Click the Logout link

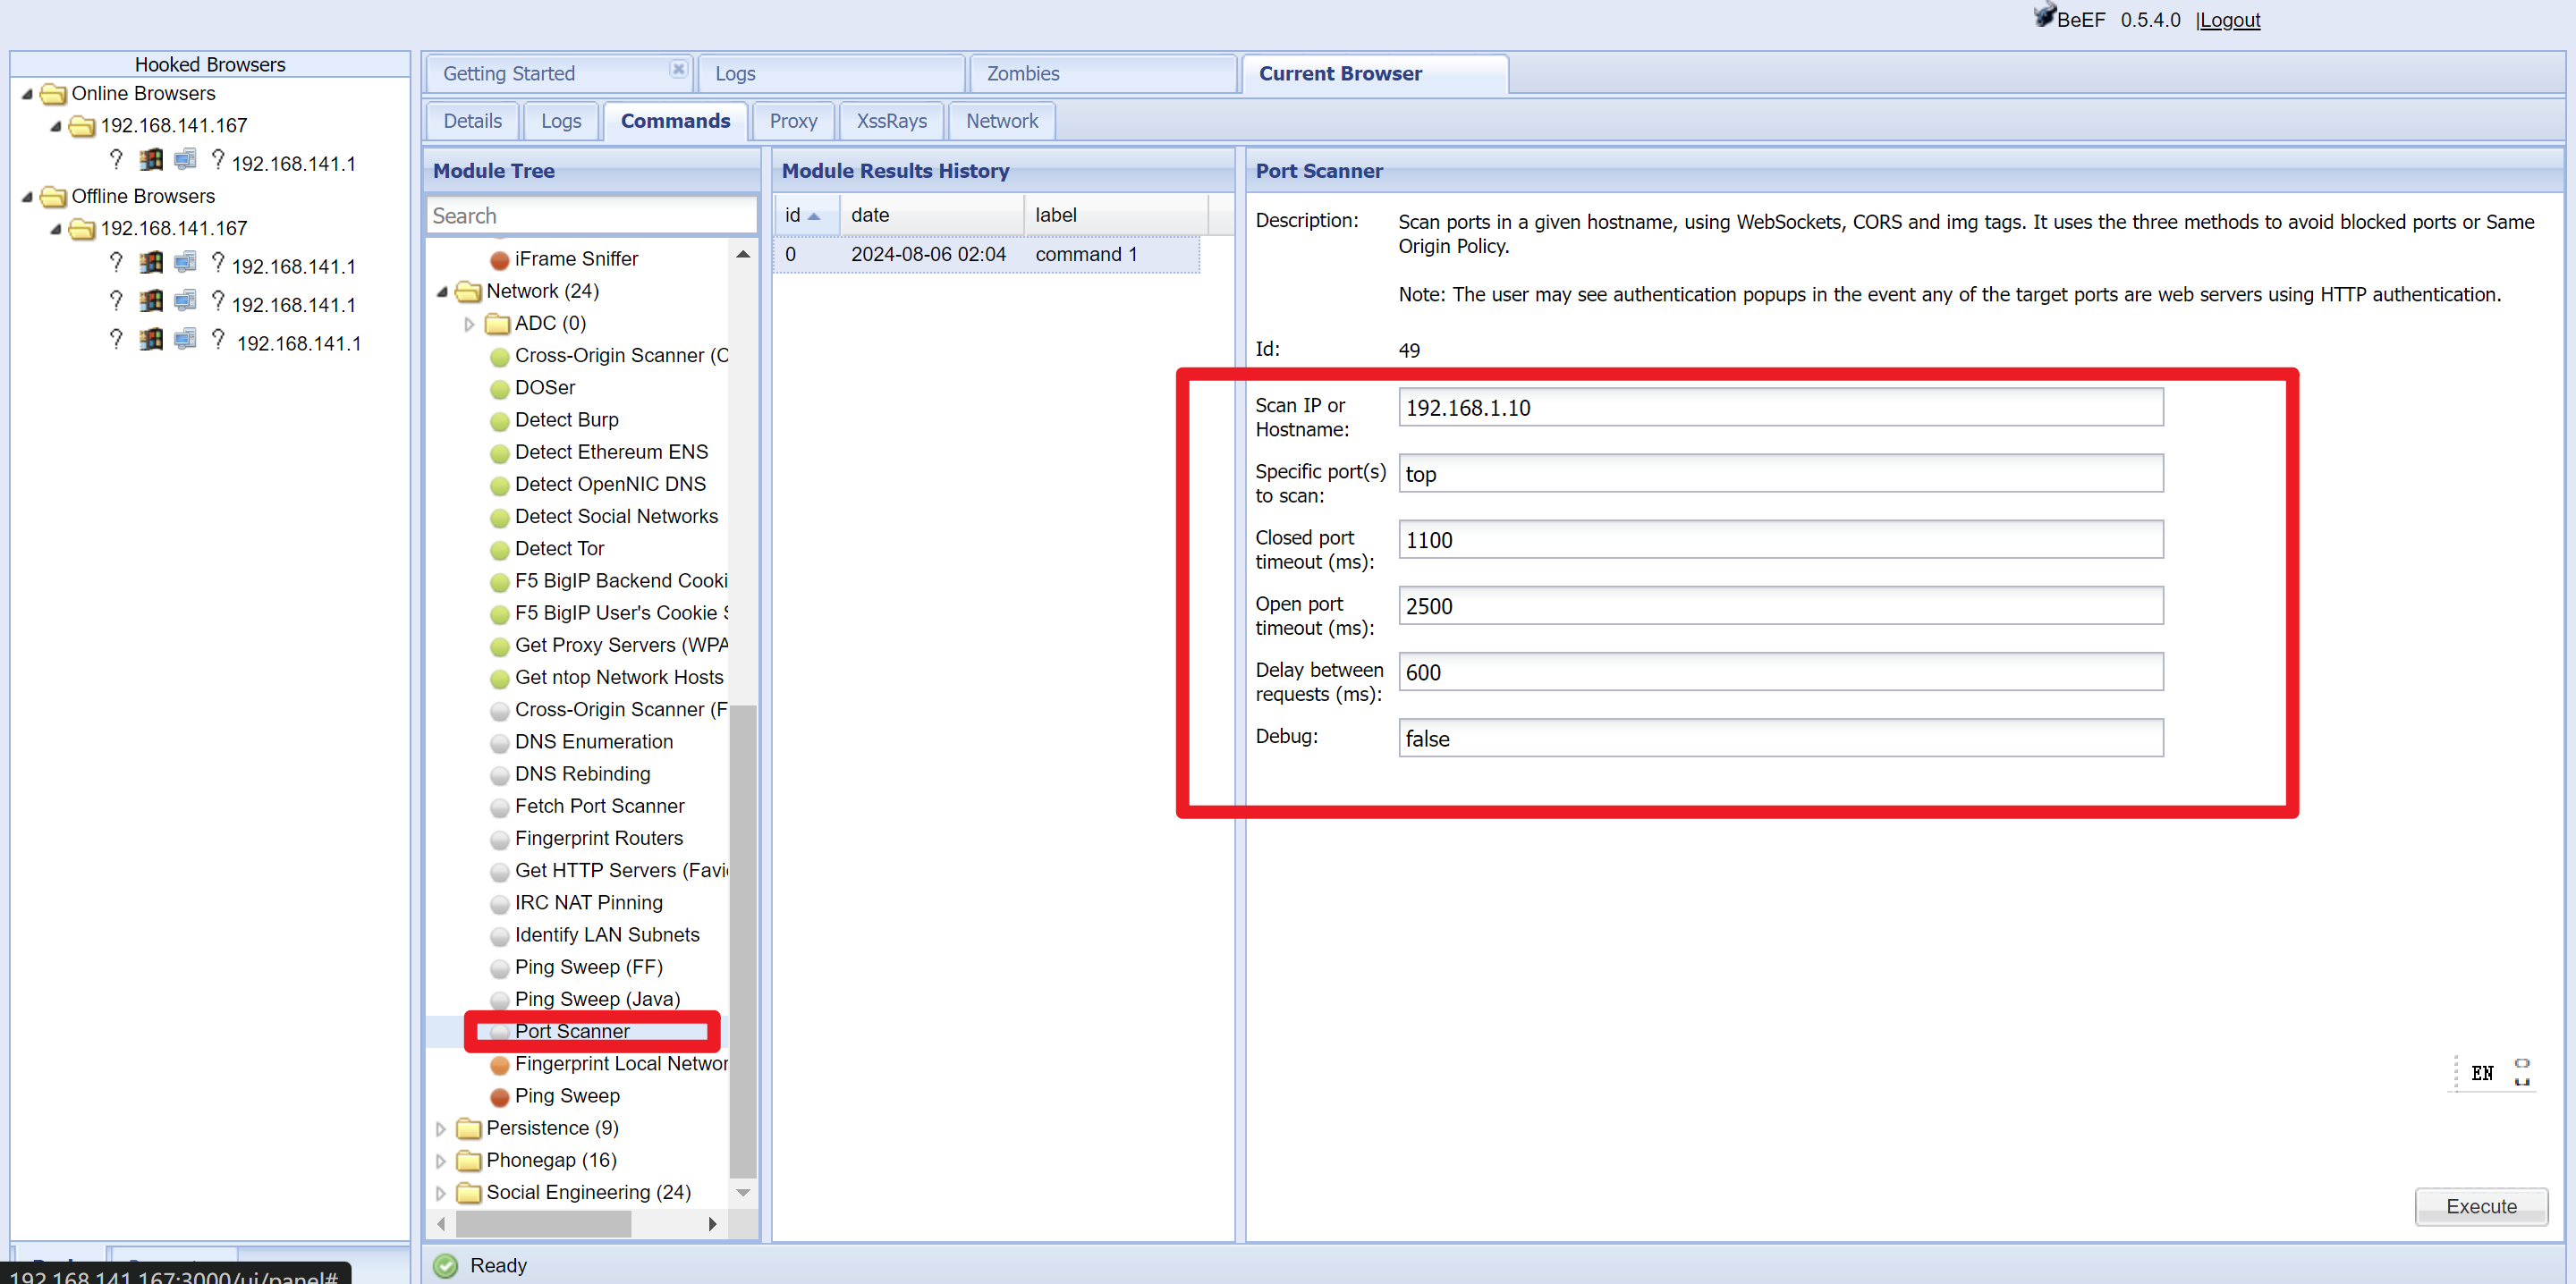click(2230, 20)
